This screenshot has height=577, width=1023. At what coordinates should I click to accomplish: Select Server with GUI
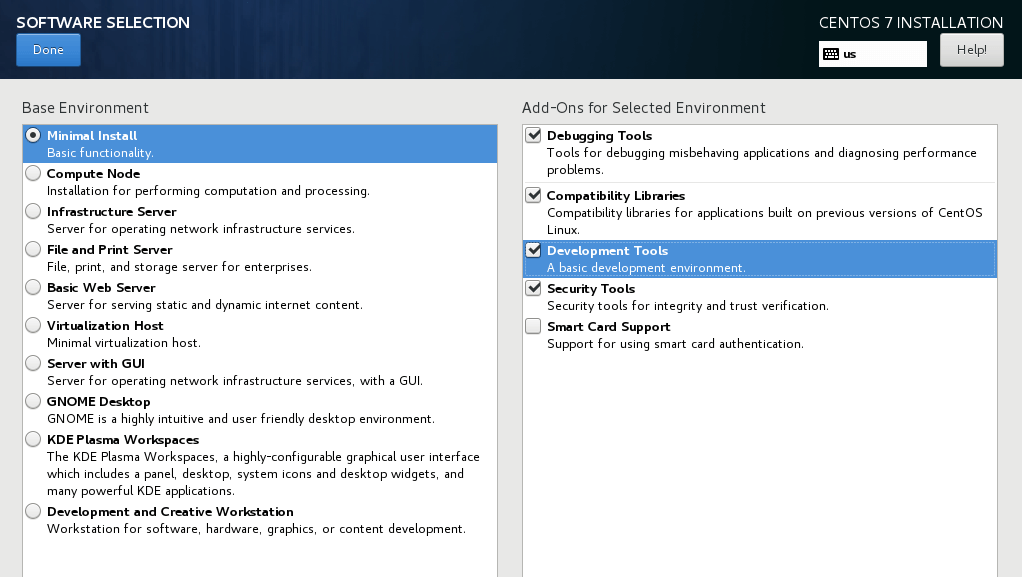point(34,363)
